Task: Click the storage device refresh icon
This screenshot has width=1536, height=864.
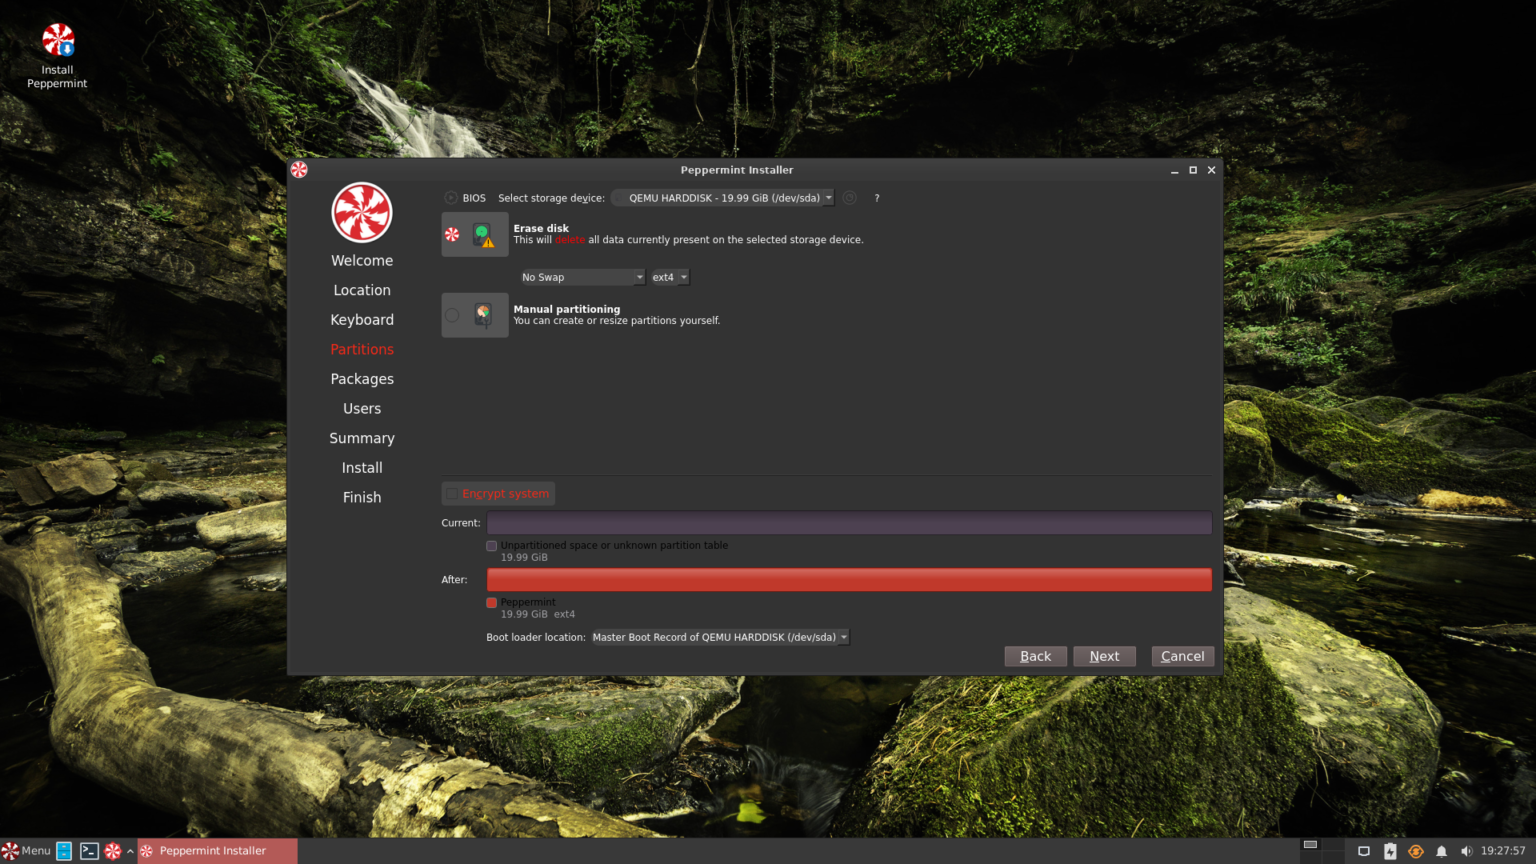Action: click(849, 198)
